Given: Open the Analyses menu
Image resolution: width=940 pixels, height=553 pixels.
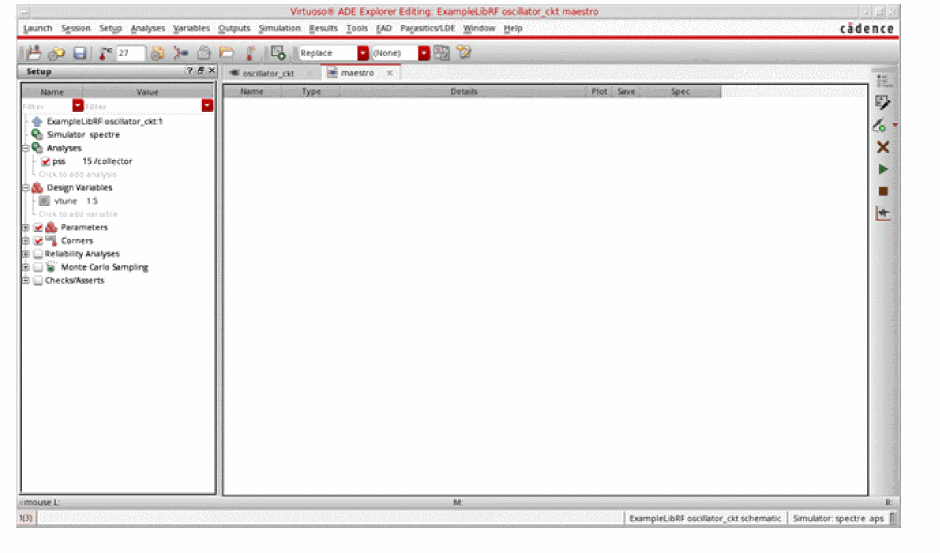Looking at the screenshot, I should click(147, 28).
